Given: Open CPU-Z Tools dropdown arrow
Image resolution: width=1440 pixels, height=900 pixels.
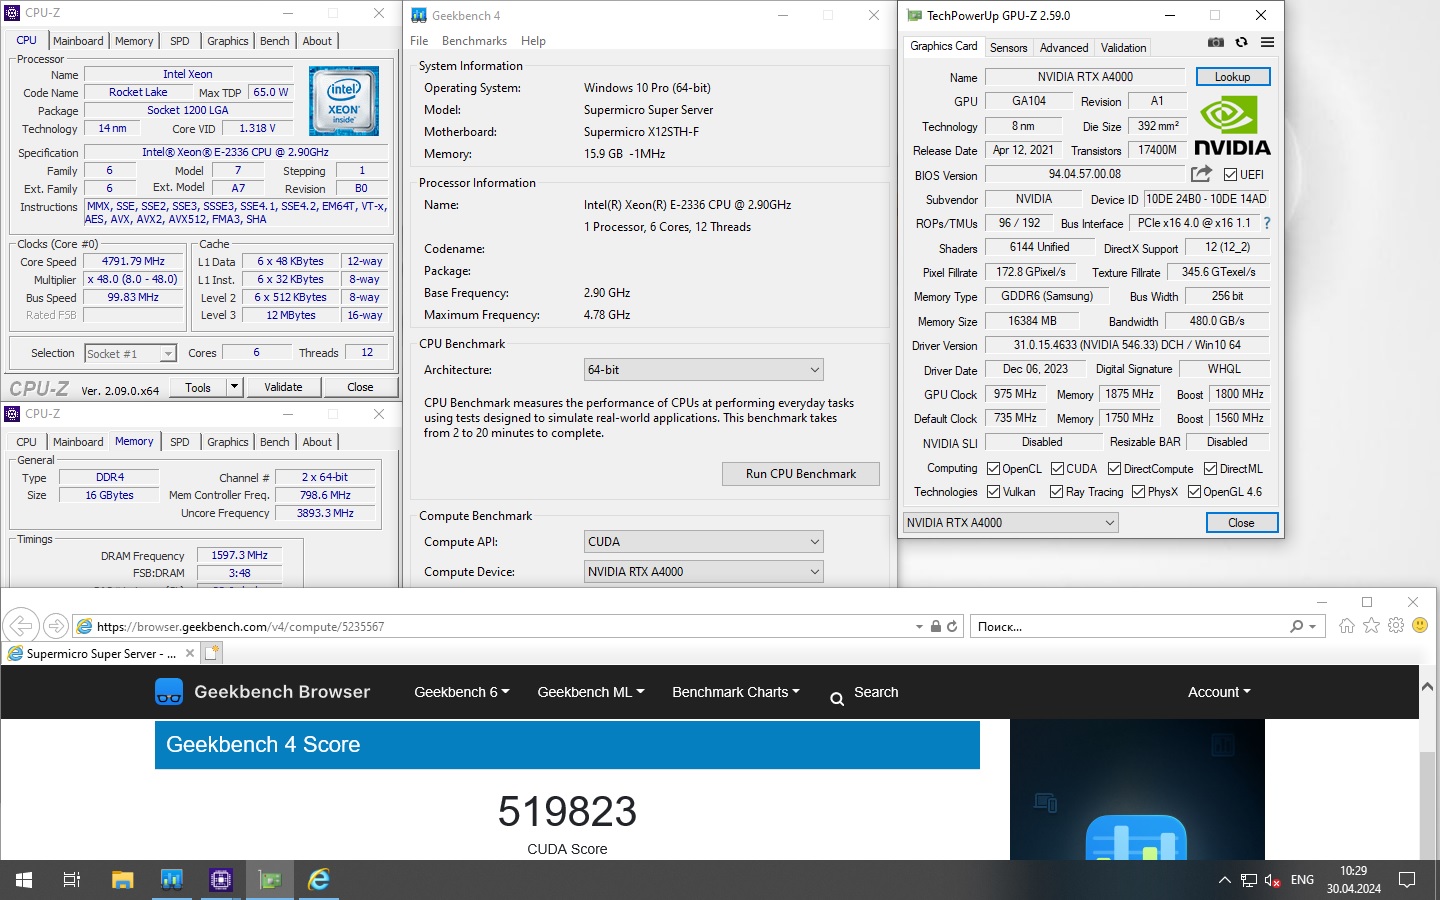Looking at the screenshot, I should (x=234, y=387).
